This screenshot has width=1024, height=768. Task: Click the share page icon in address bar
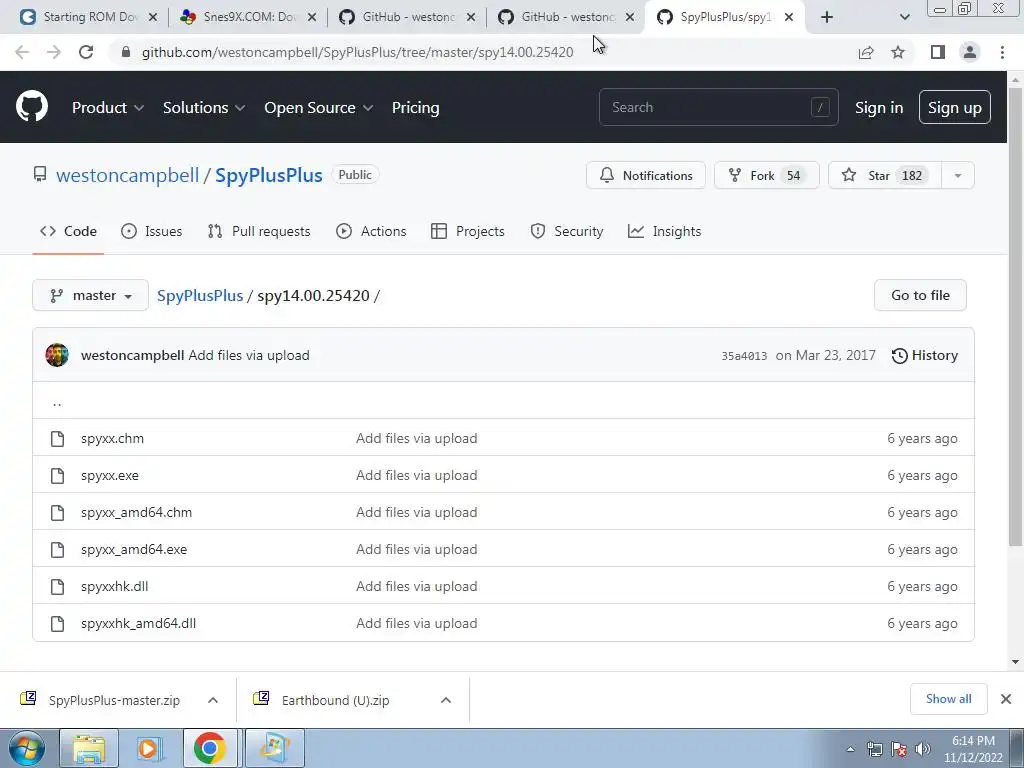tap(866, 52)
